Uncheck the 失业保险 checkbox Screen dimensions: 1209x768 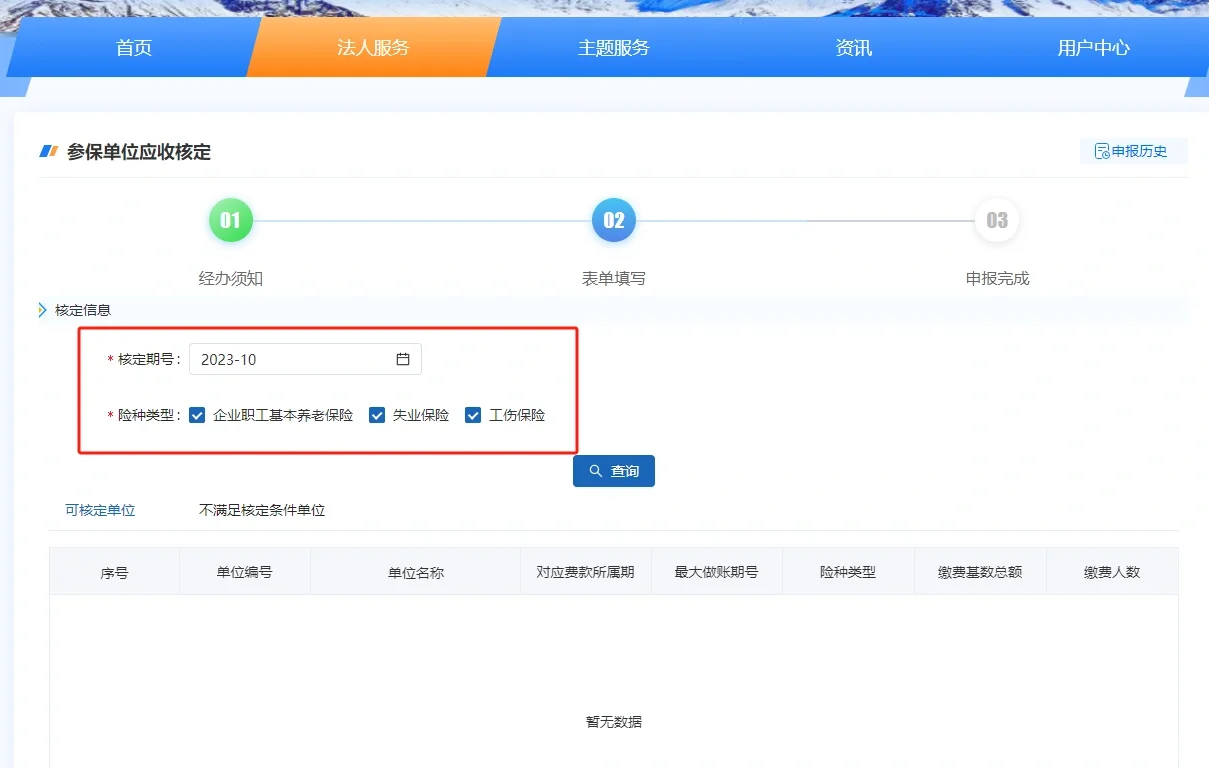[377, 415]
